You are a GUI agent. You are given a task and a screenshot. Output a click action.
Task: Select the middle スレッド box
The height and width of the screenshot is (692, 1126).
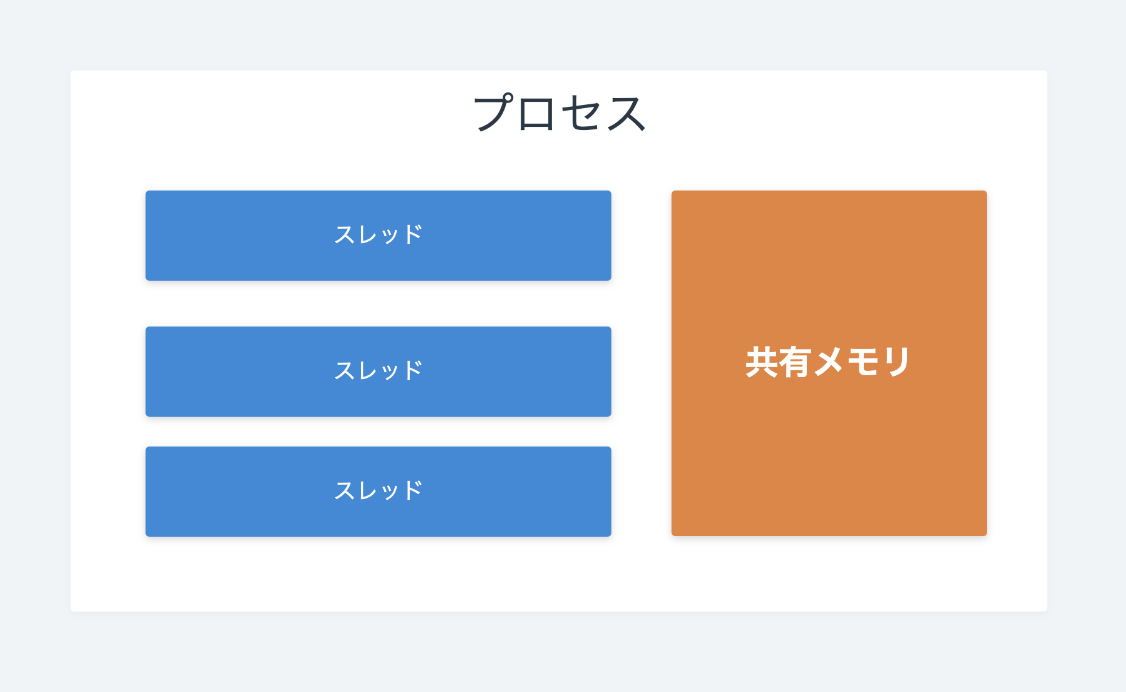coord(378,372)
